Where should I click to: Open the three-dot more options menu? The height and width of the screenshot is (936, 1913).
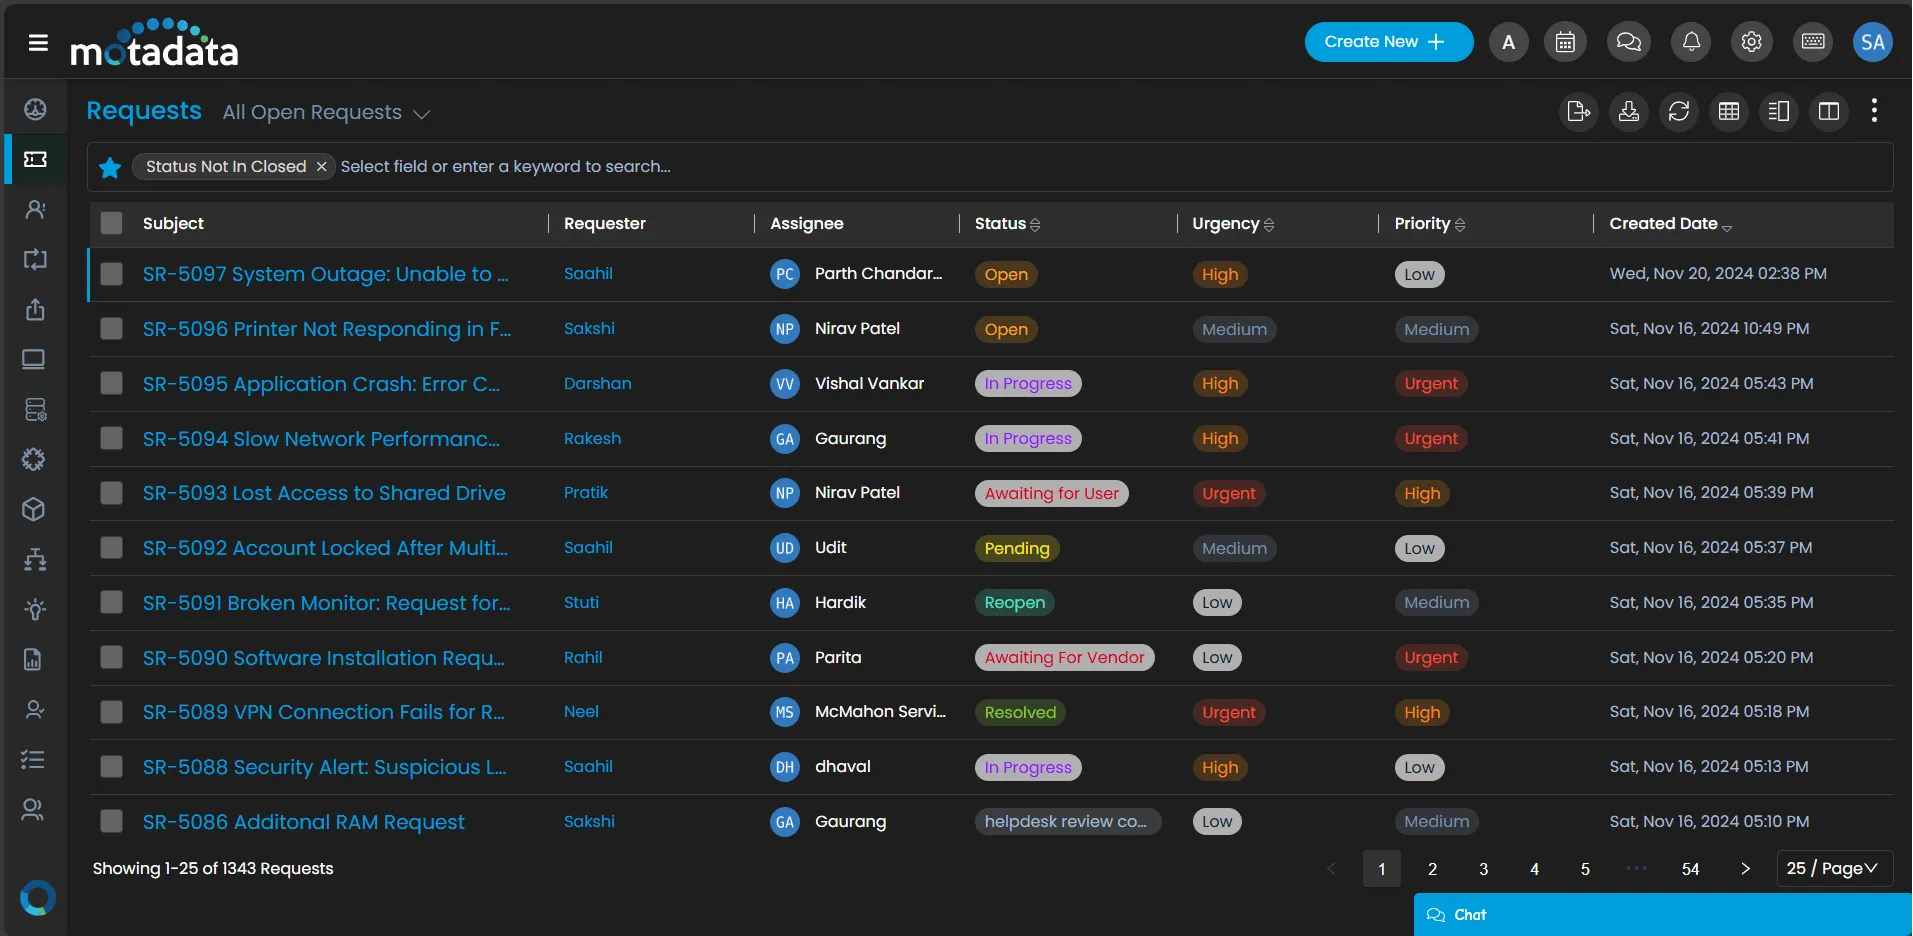(x=1874, y=111)
